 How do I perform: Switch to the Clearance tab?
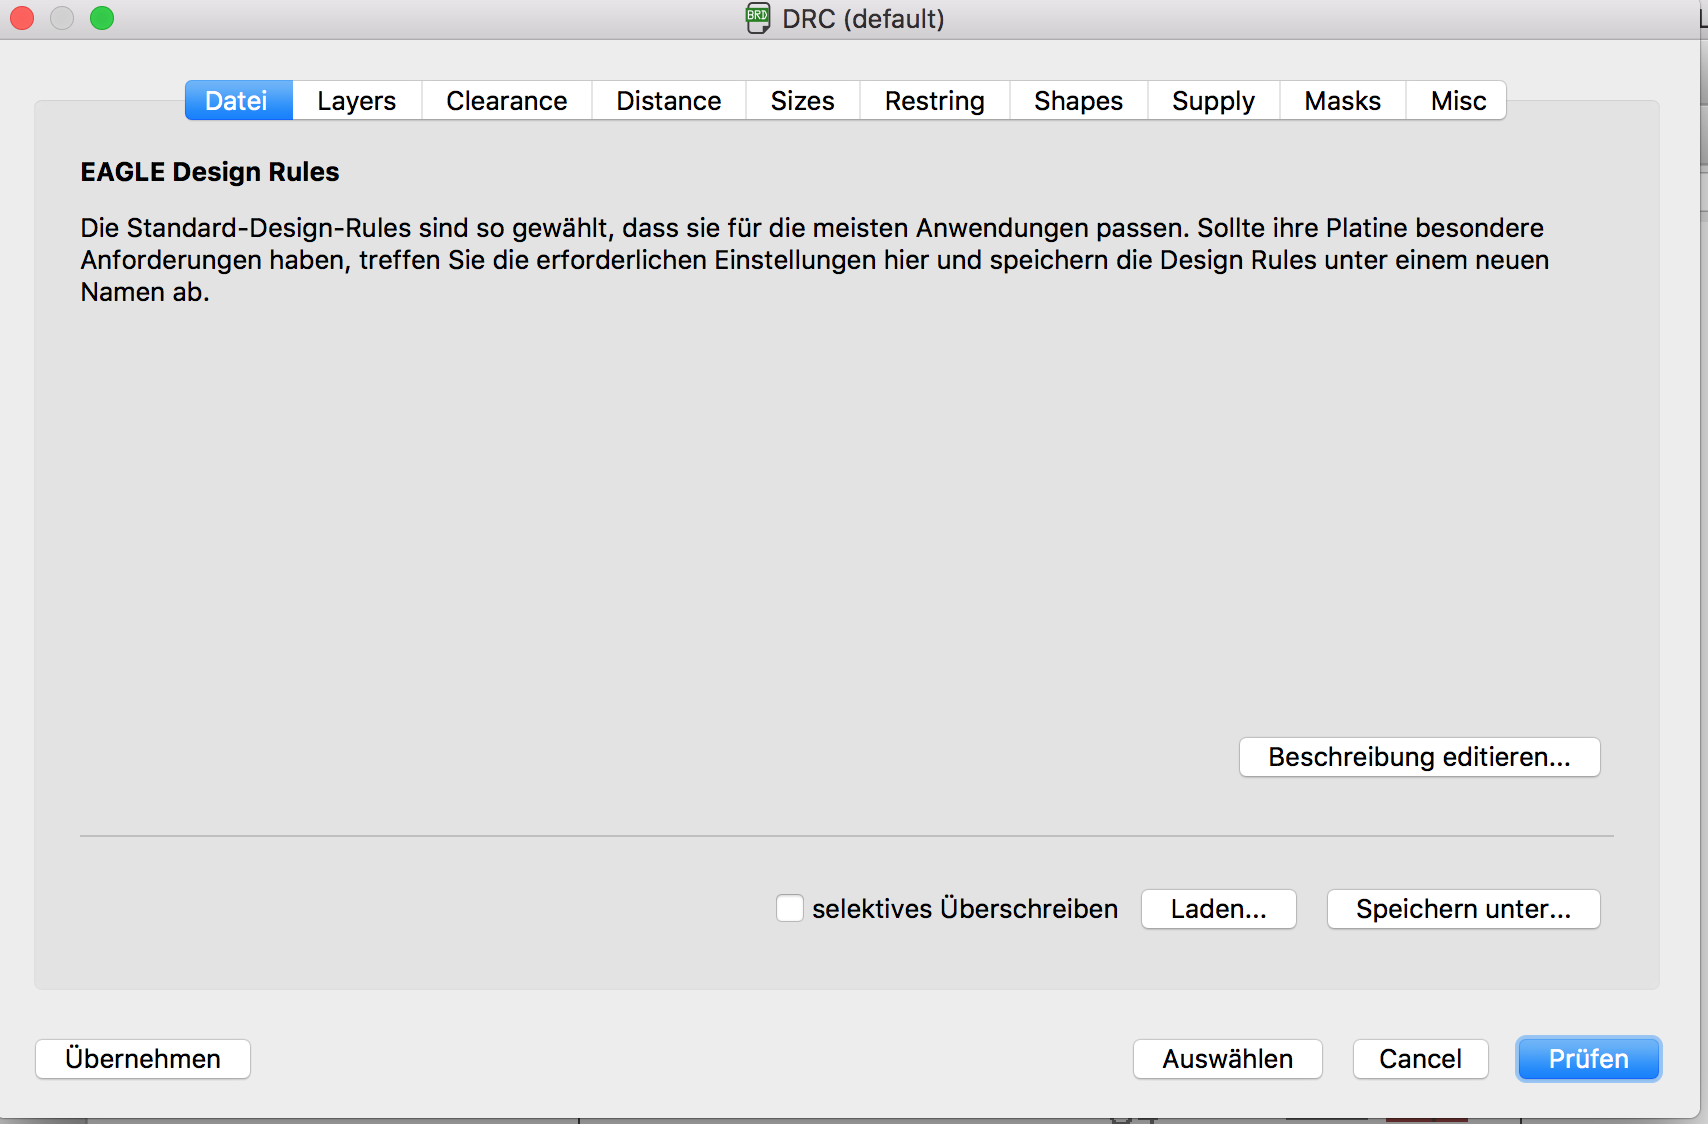tap(506, 101)
